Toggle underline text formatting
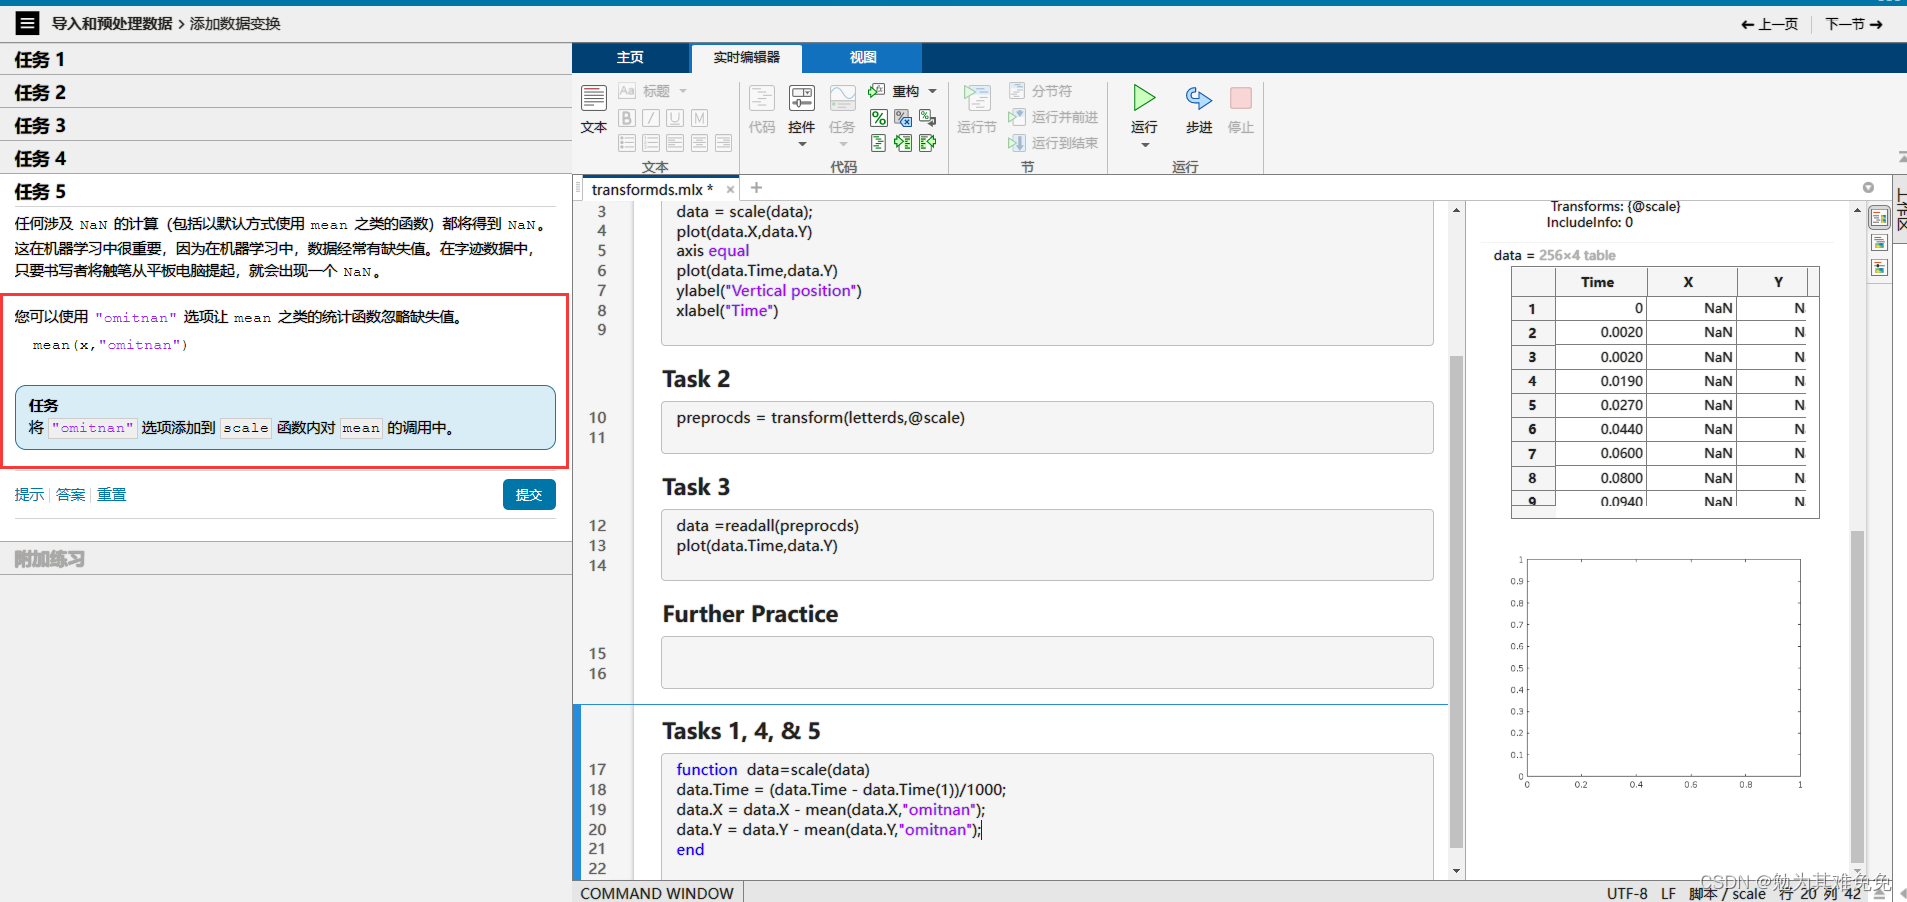1907x902 pixels. (x=675, y=118)
